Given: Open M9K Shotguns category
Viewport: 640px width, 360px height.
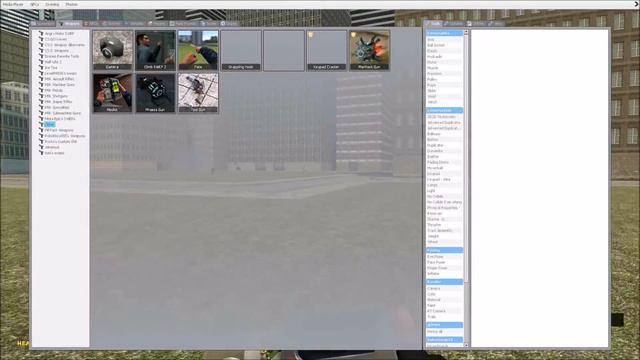Looking at the screenshot, I should (56, 96).
